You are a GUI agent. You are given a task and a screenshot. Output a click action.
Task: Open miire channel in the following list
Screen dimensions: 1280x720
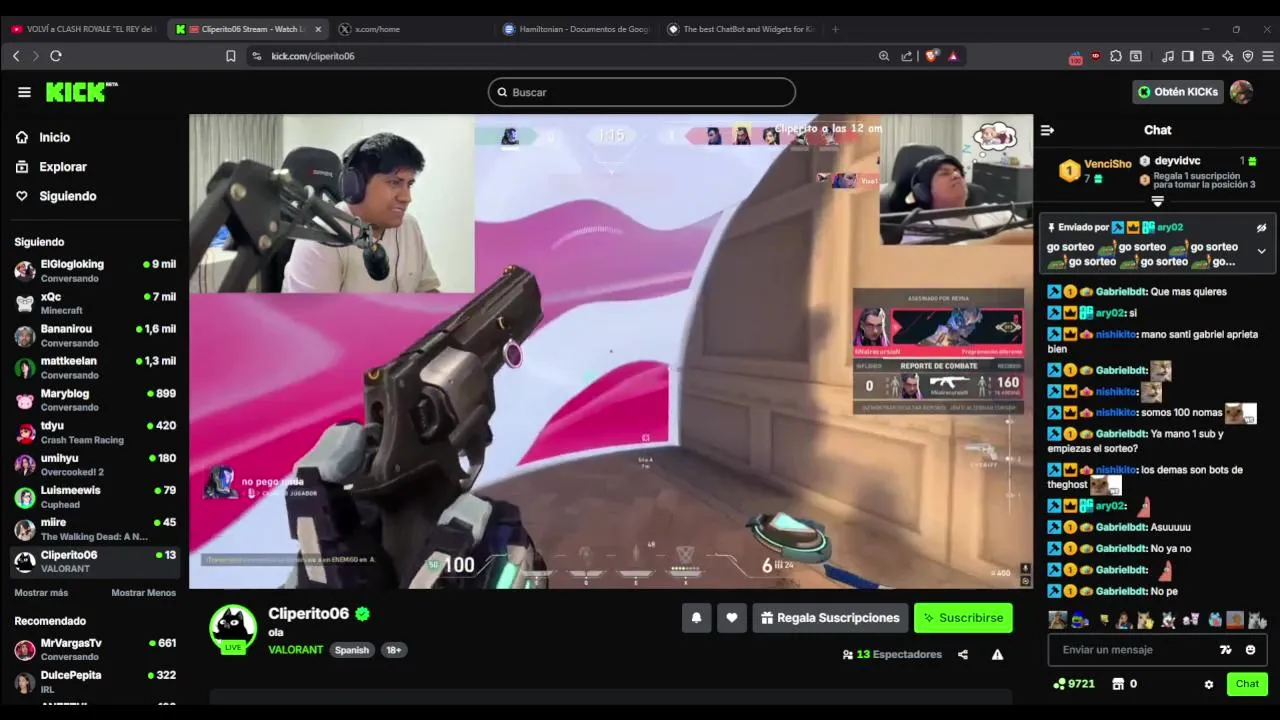point(95,529)
